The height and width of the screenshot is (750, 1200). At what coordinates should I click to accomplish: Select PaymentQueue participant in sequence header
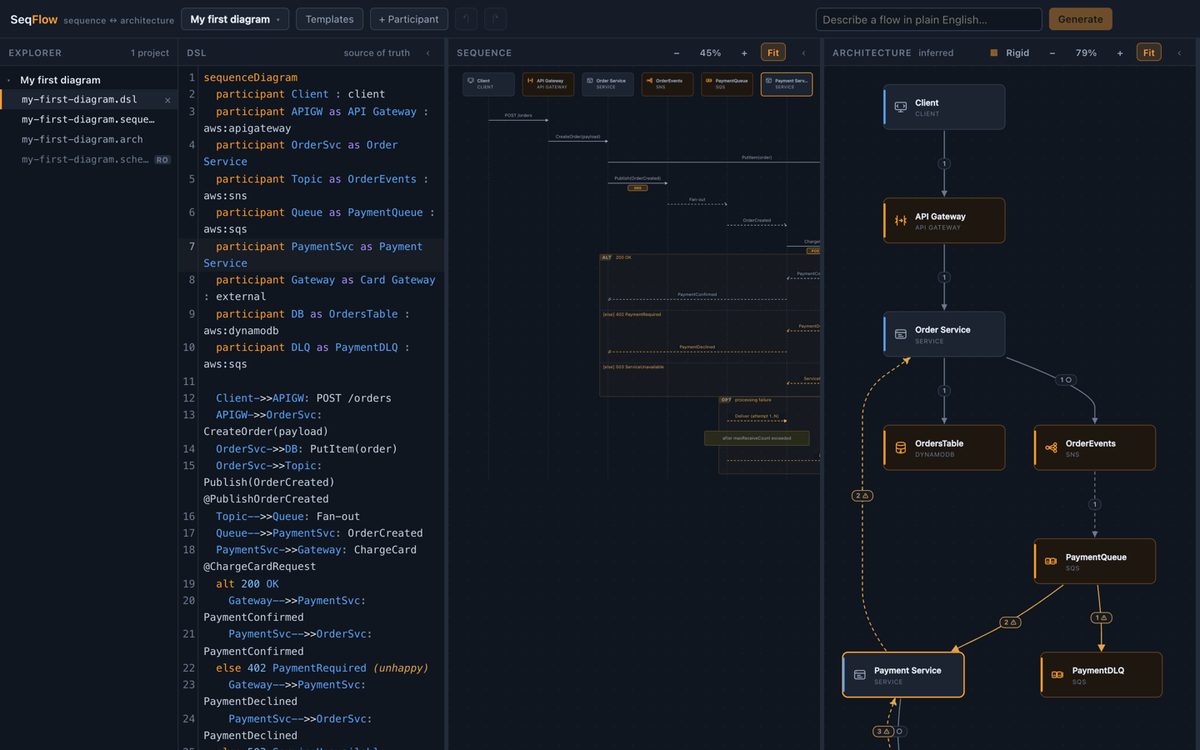[727, 84]
